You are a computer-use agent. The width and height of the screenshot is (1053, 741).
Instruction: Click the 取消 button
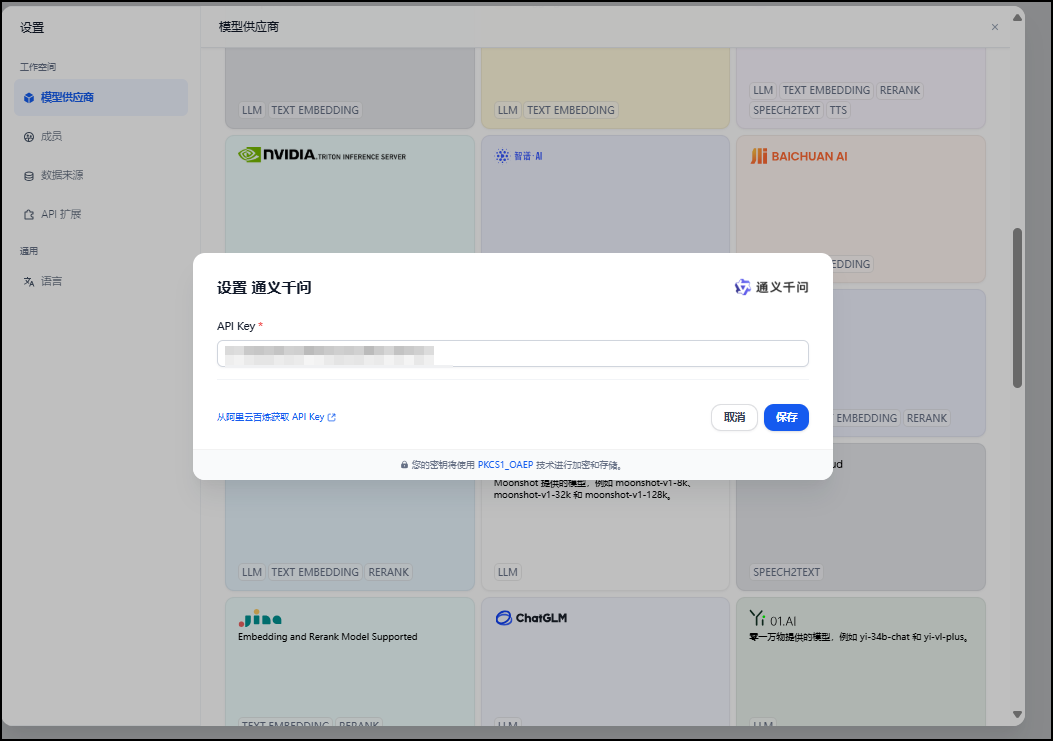click(x=734, y=417)
